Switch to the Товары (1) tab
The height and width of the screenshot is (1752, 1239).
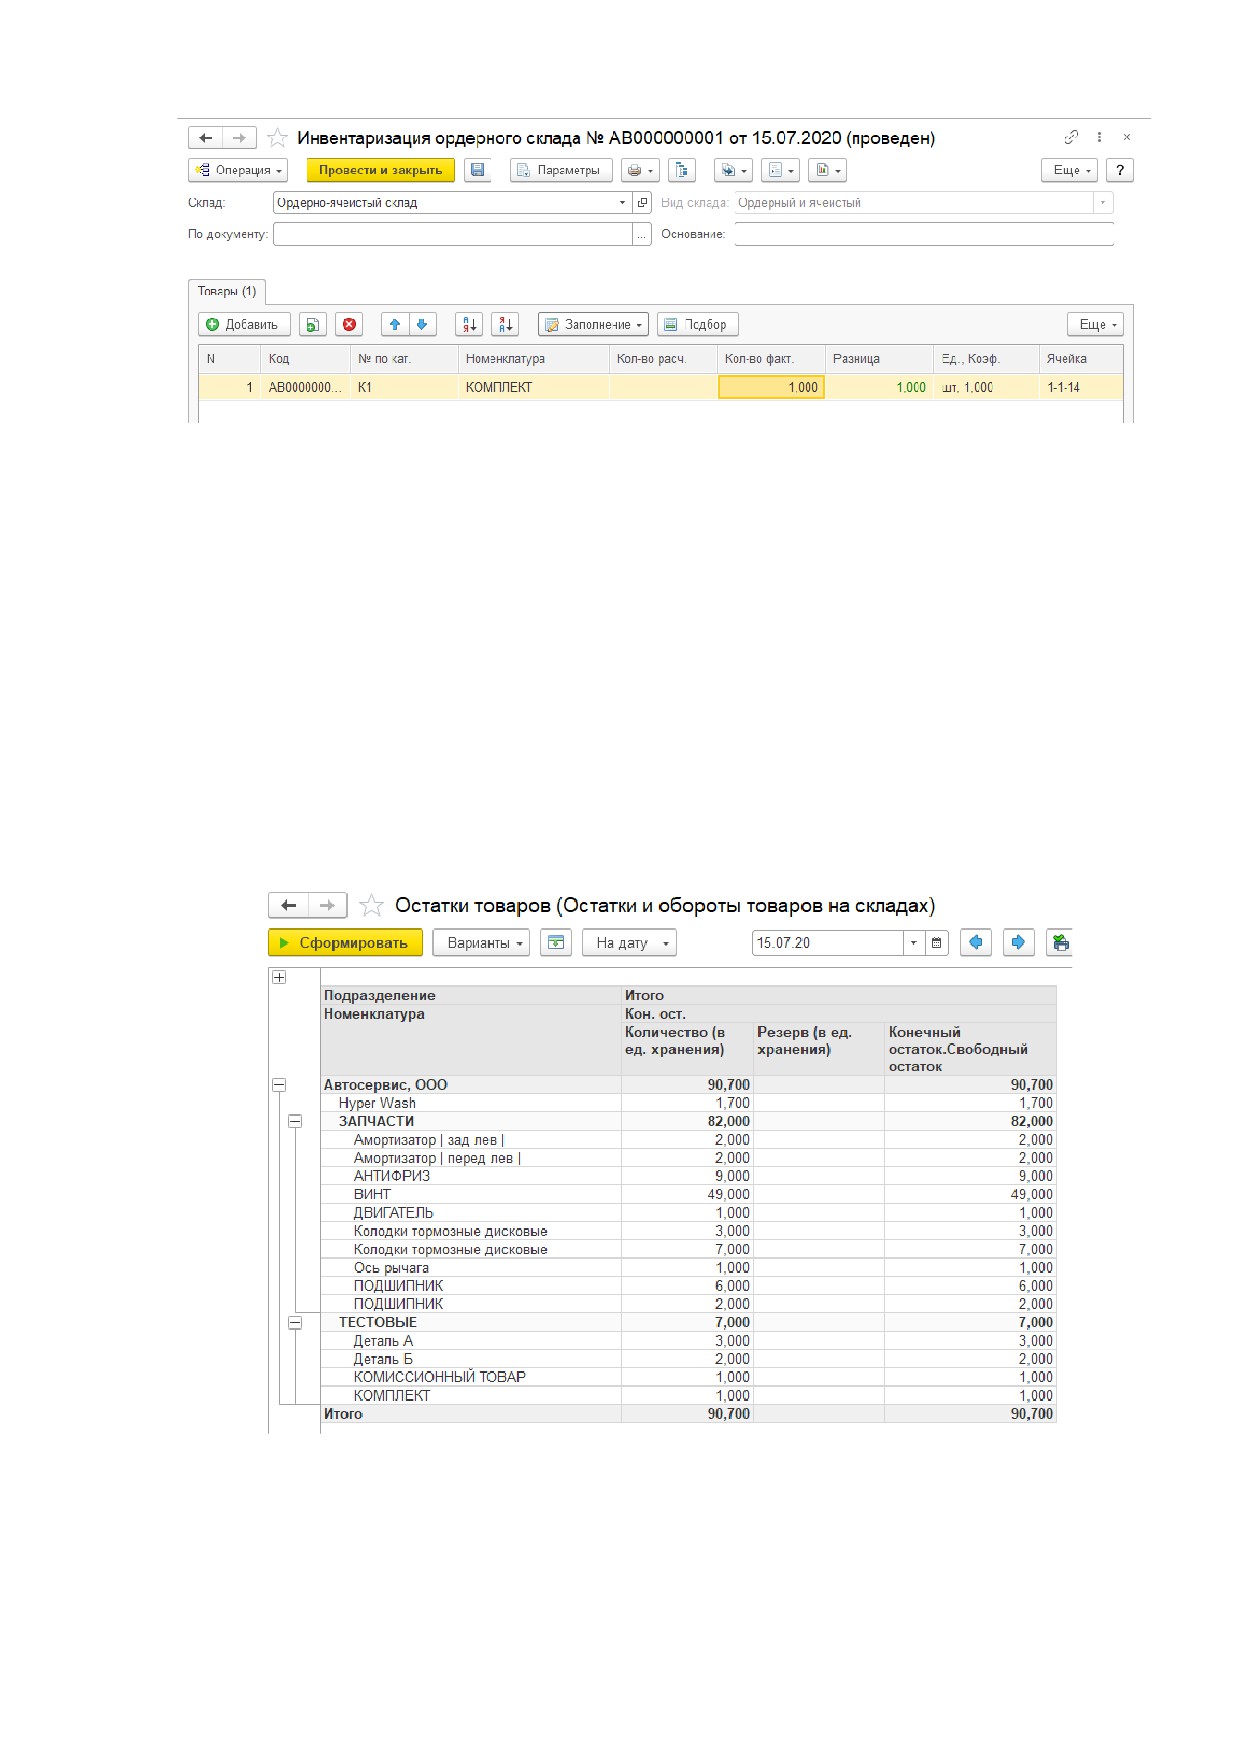(x=227, y=292)
